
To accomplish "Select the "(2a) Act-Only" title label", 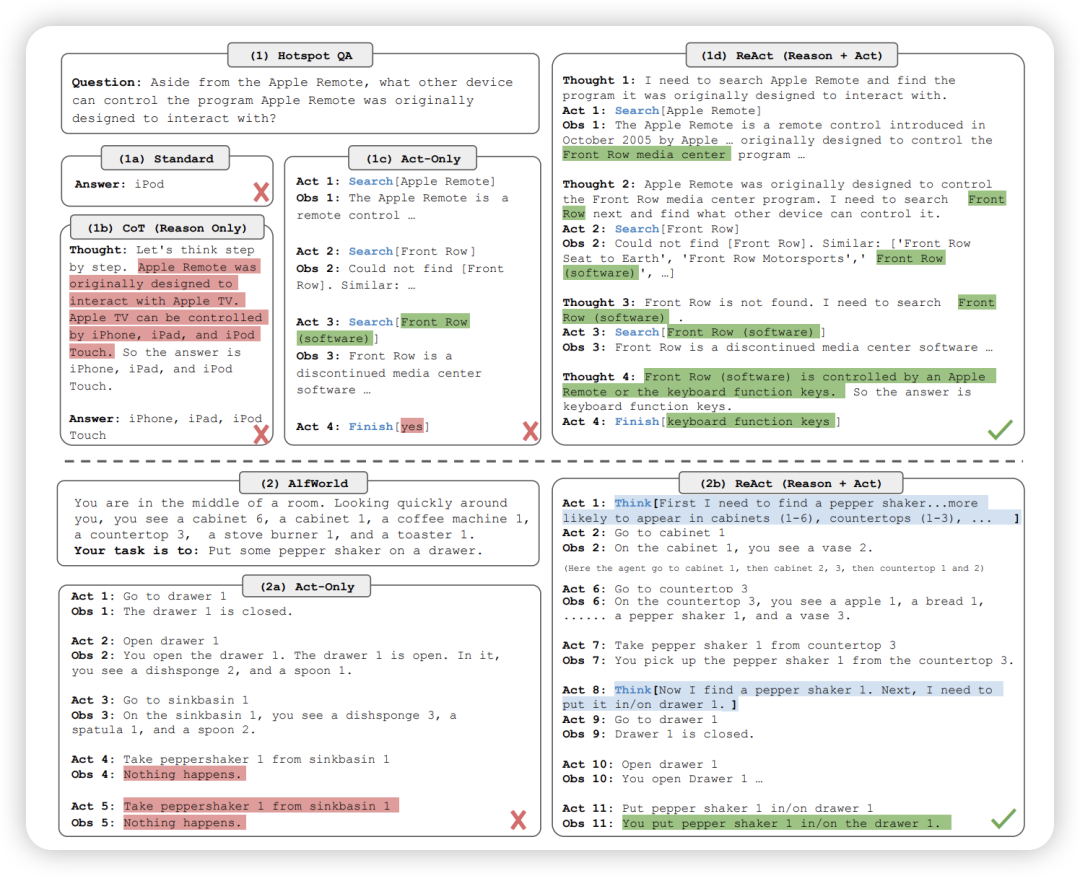I will [307, 587].
